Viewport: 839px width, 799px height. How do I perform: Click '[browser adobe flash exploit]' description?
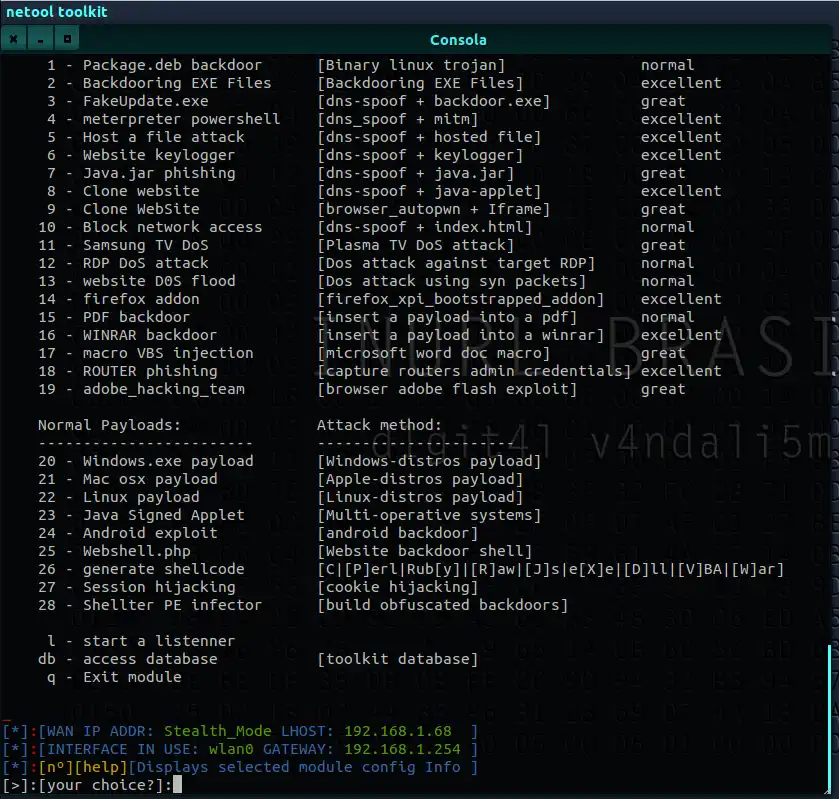(447, 390)
